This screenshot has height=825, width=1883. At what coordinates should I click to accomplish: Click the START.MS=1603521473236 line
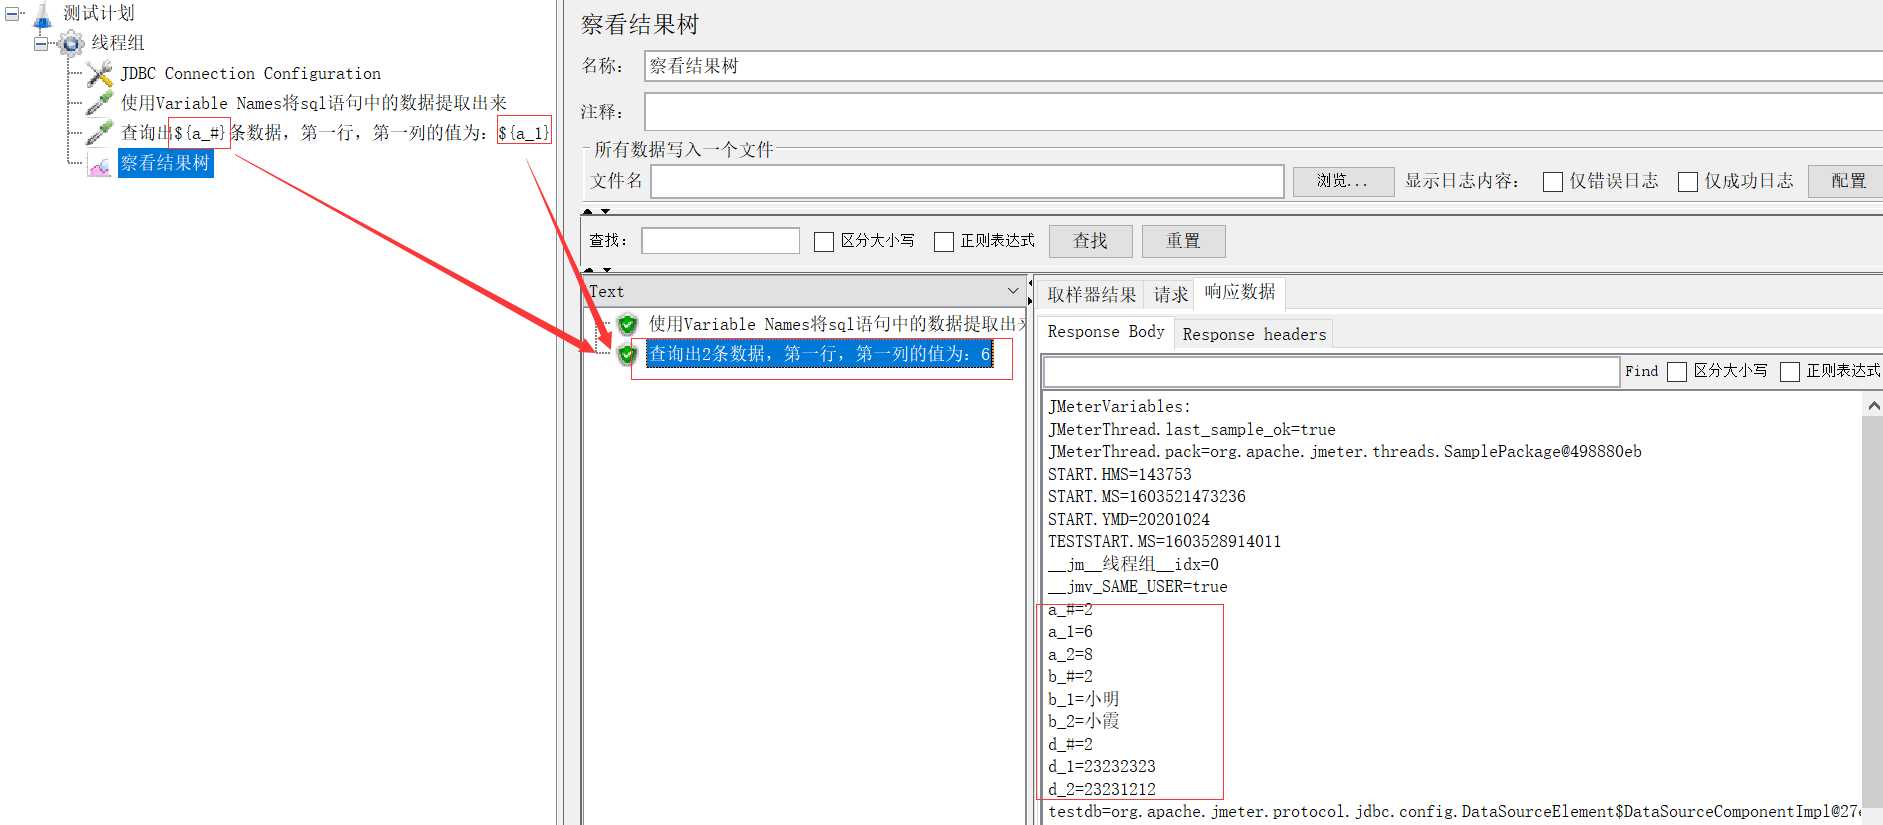(x=1147, y=496)
